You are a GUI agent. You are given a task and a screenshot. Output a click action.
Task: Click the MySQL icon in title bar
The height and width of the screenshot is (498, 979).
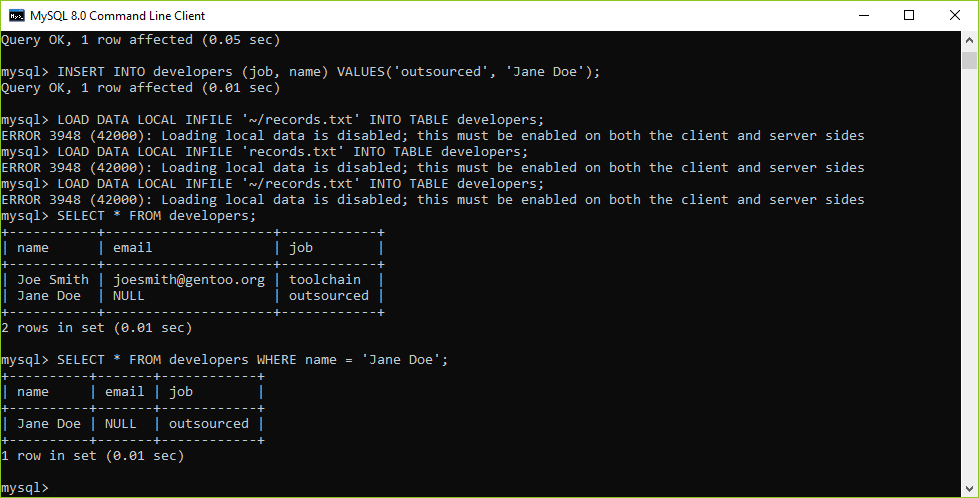tap(17, 16)
